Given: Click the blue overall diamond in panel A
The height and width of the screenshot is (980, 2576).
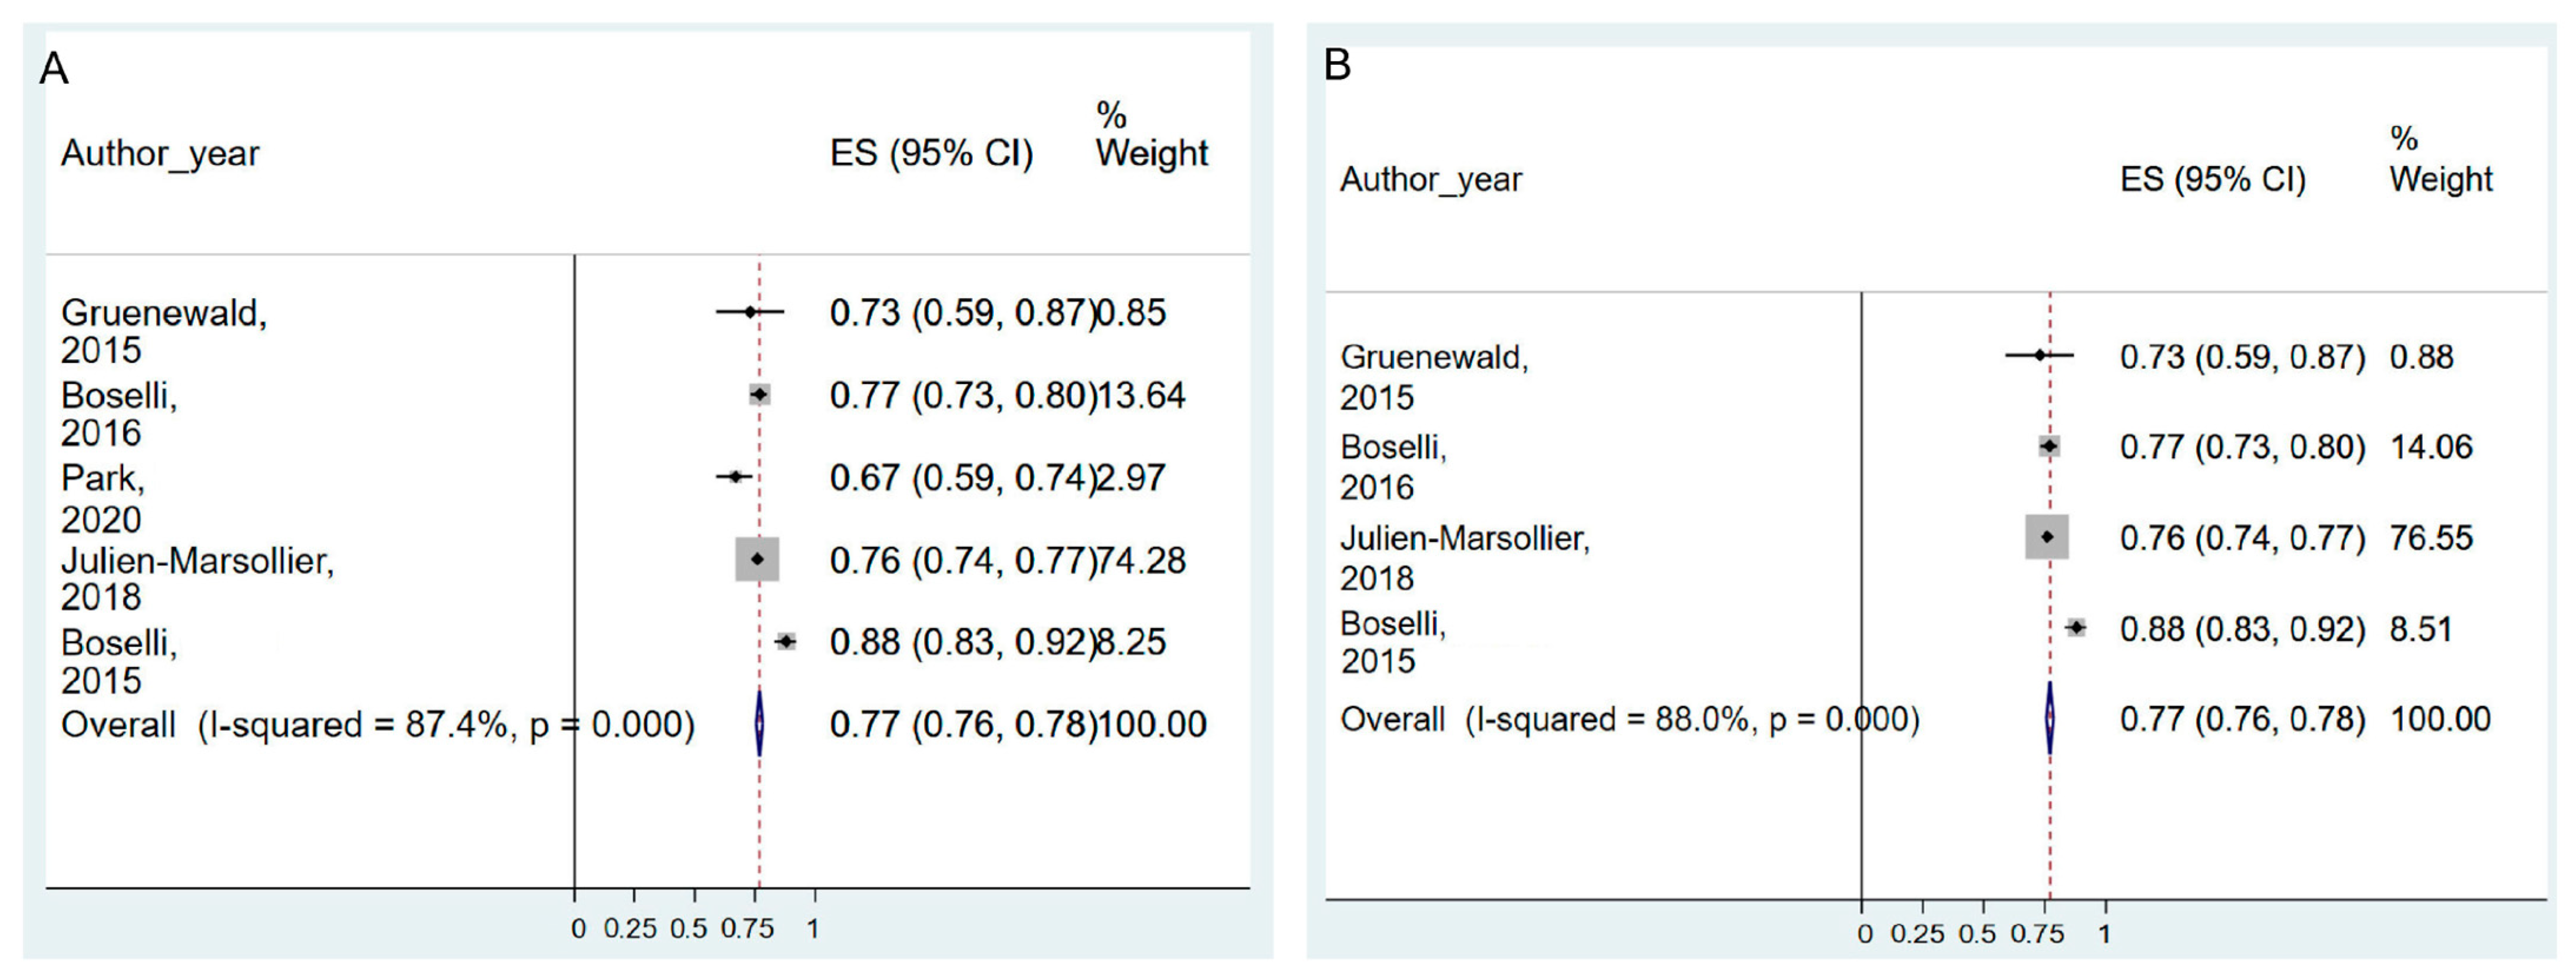Looking at the screenshot, I should pos(760,722).
